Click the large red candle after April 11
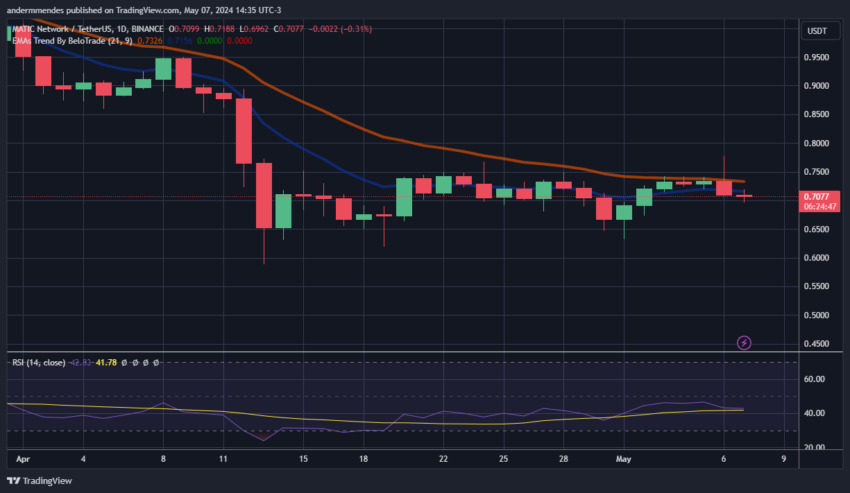The width and height of the screenshot is (850, 493). tap(244, 131)
